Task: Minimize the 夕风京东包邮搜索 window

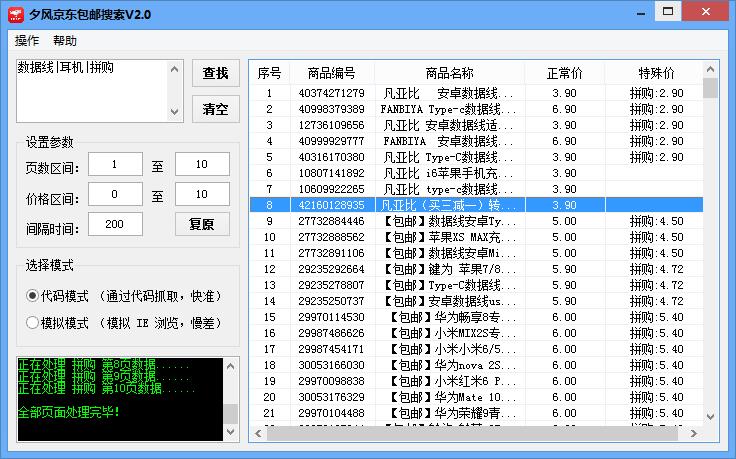Action: [641, 12]
